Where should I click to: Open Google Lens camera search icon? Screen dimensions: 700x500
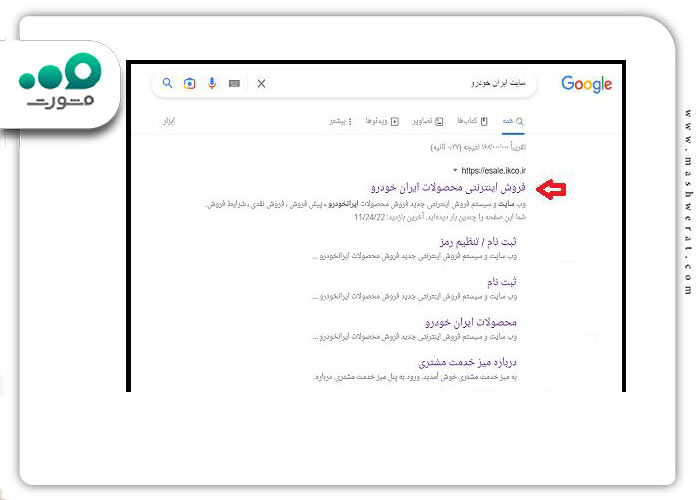click(x=190, y=83)
